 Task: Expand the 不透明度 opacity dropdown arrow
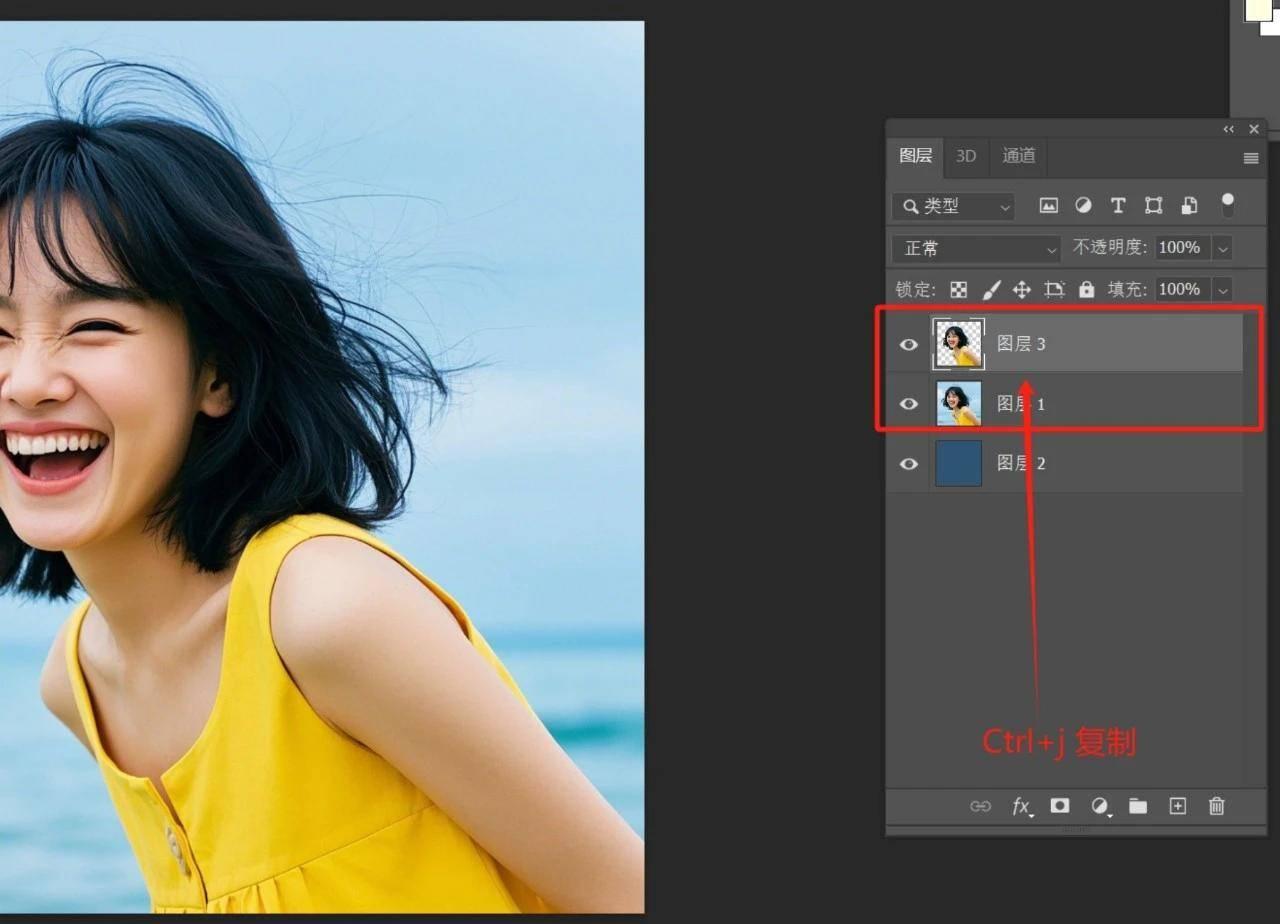click(x=1222, y=248)
